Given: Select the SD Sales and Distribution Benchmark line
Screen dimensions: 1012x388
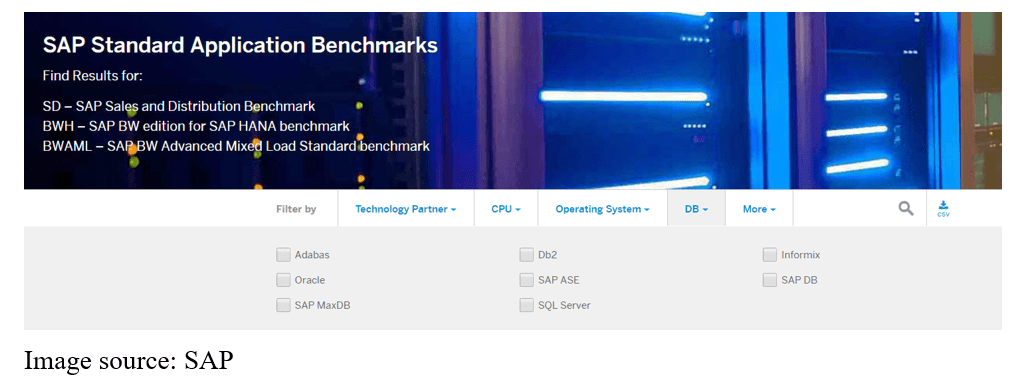Looking at the screenshot, I should coord(179,106).
